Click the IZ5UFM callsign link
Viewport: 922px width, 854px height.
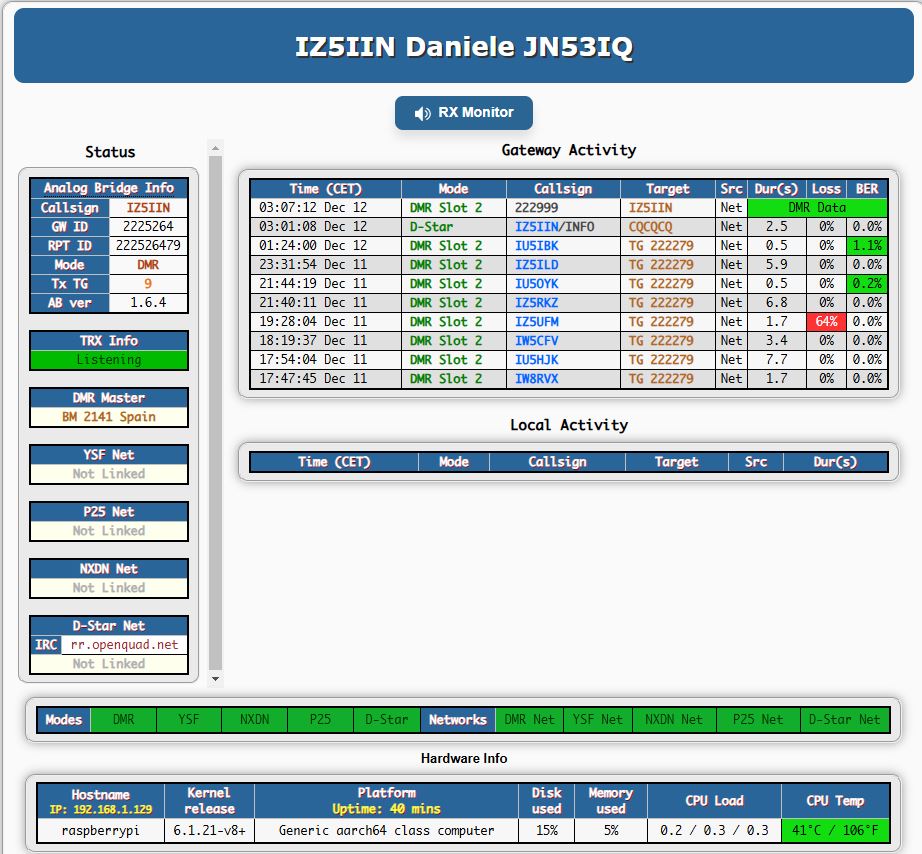click(537, 322)
